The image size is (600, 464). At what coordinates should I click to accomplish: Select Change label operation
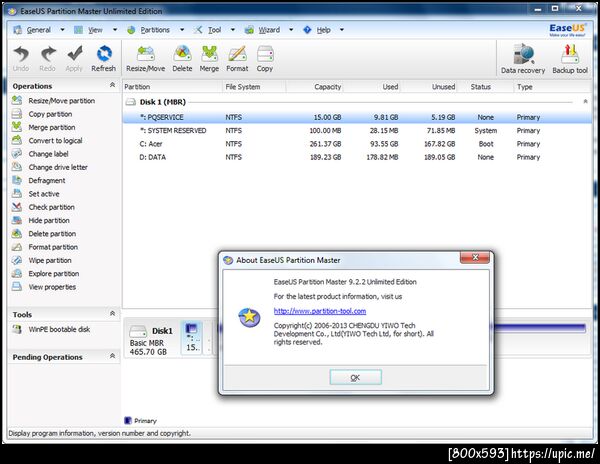pyautogui.click(x=40, y=154)
